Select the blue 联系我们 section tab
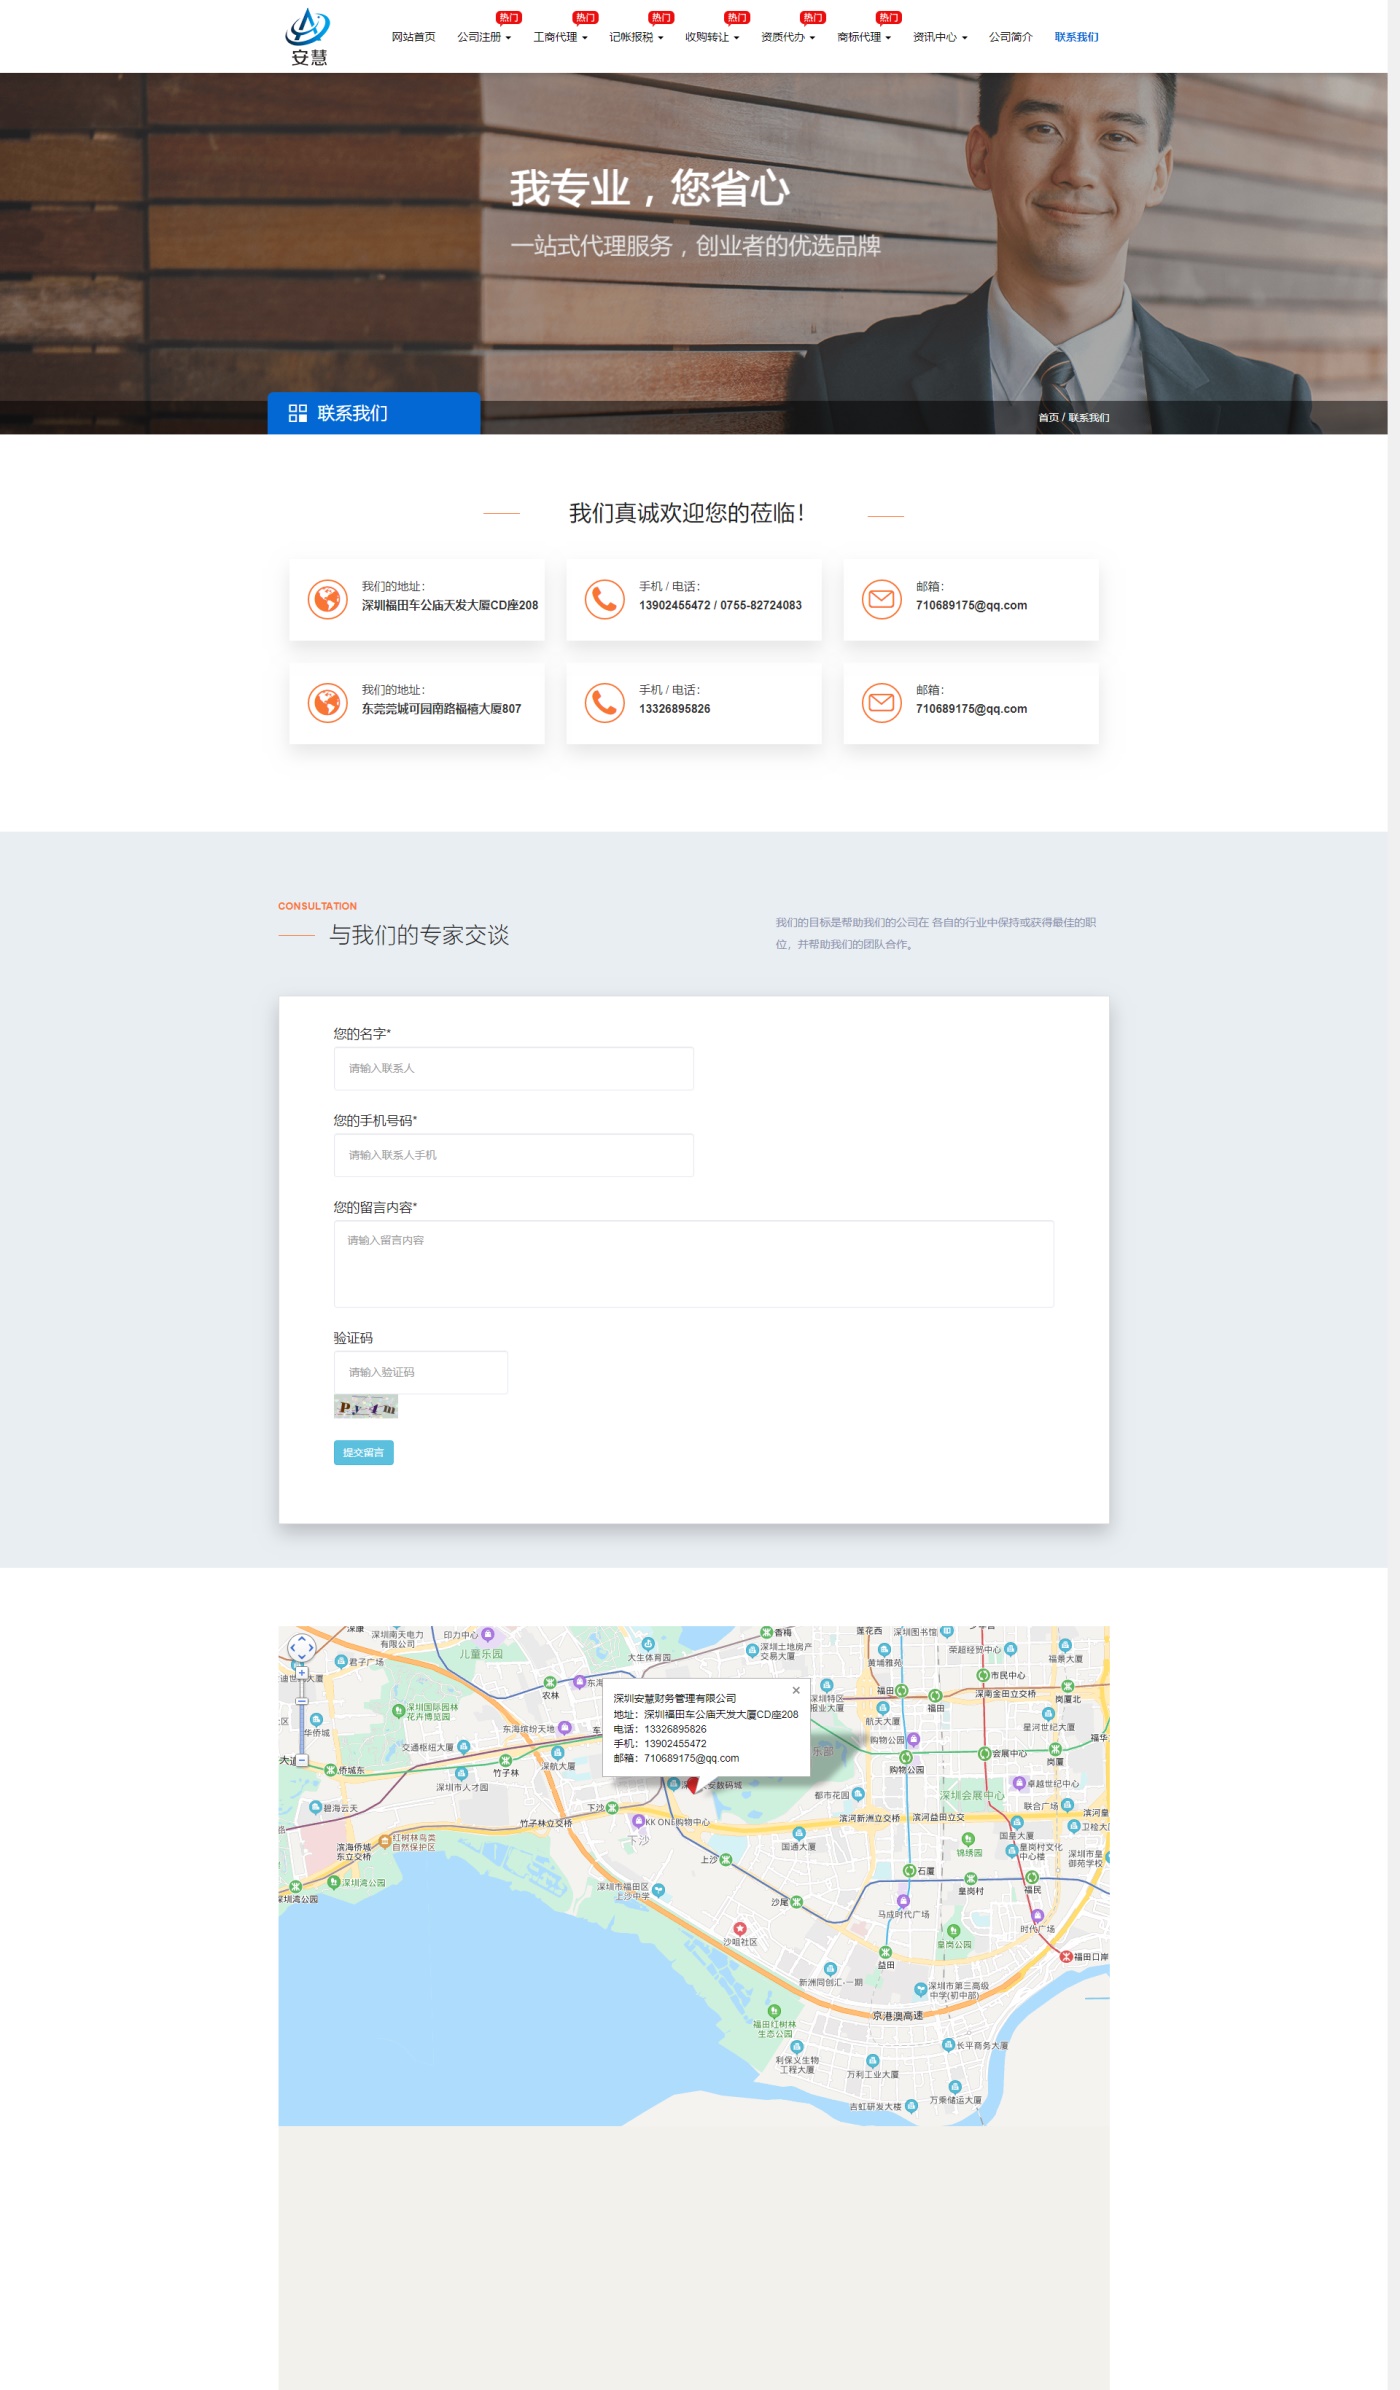 (x=374, y=413)
